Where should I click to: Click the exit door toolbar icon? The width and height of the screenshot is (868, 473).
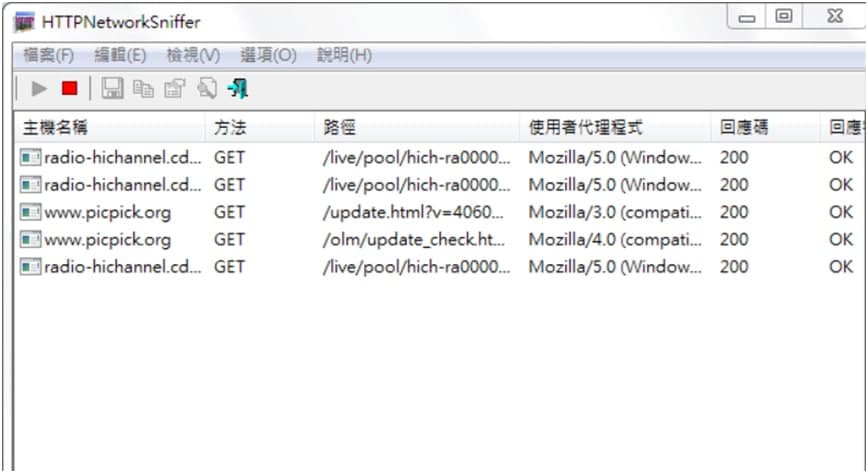click(238, 89)
